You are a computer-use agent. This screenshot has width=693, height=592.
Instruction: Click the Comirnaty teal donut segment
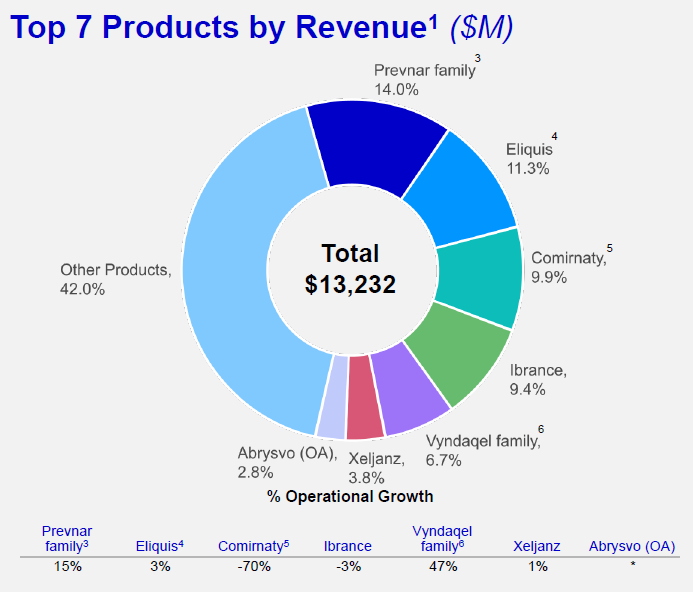pos(480,278)
